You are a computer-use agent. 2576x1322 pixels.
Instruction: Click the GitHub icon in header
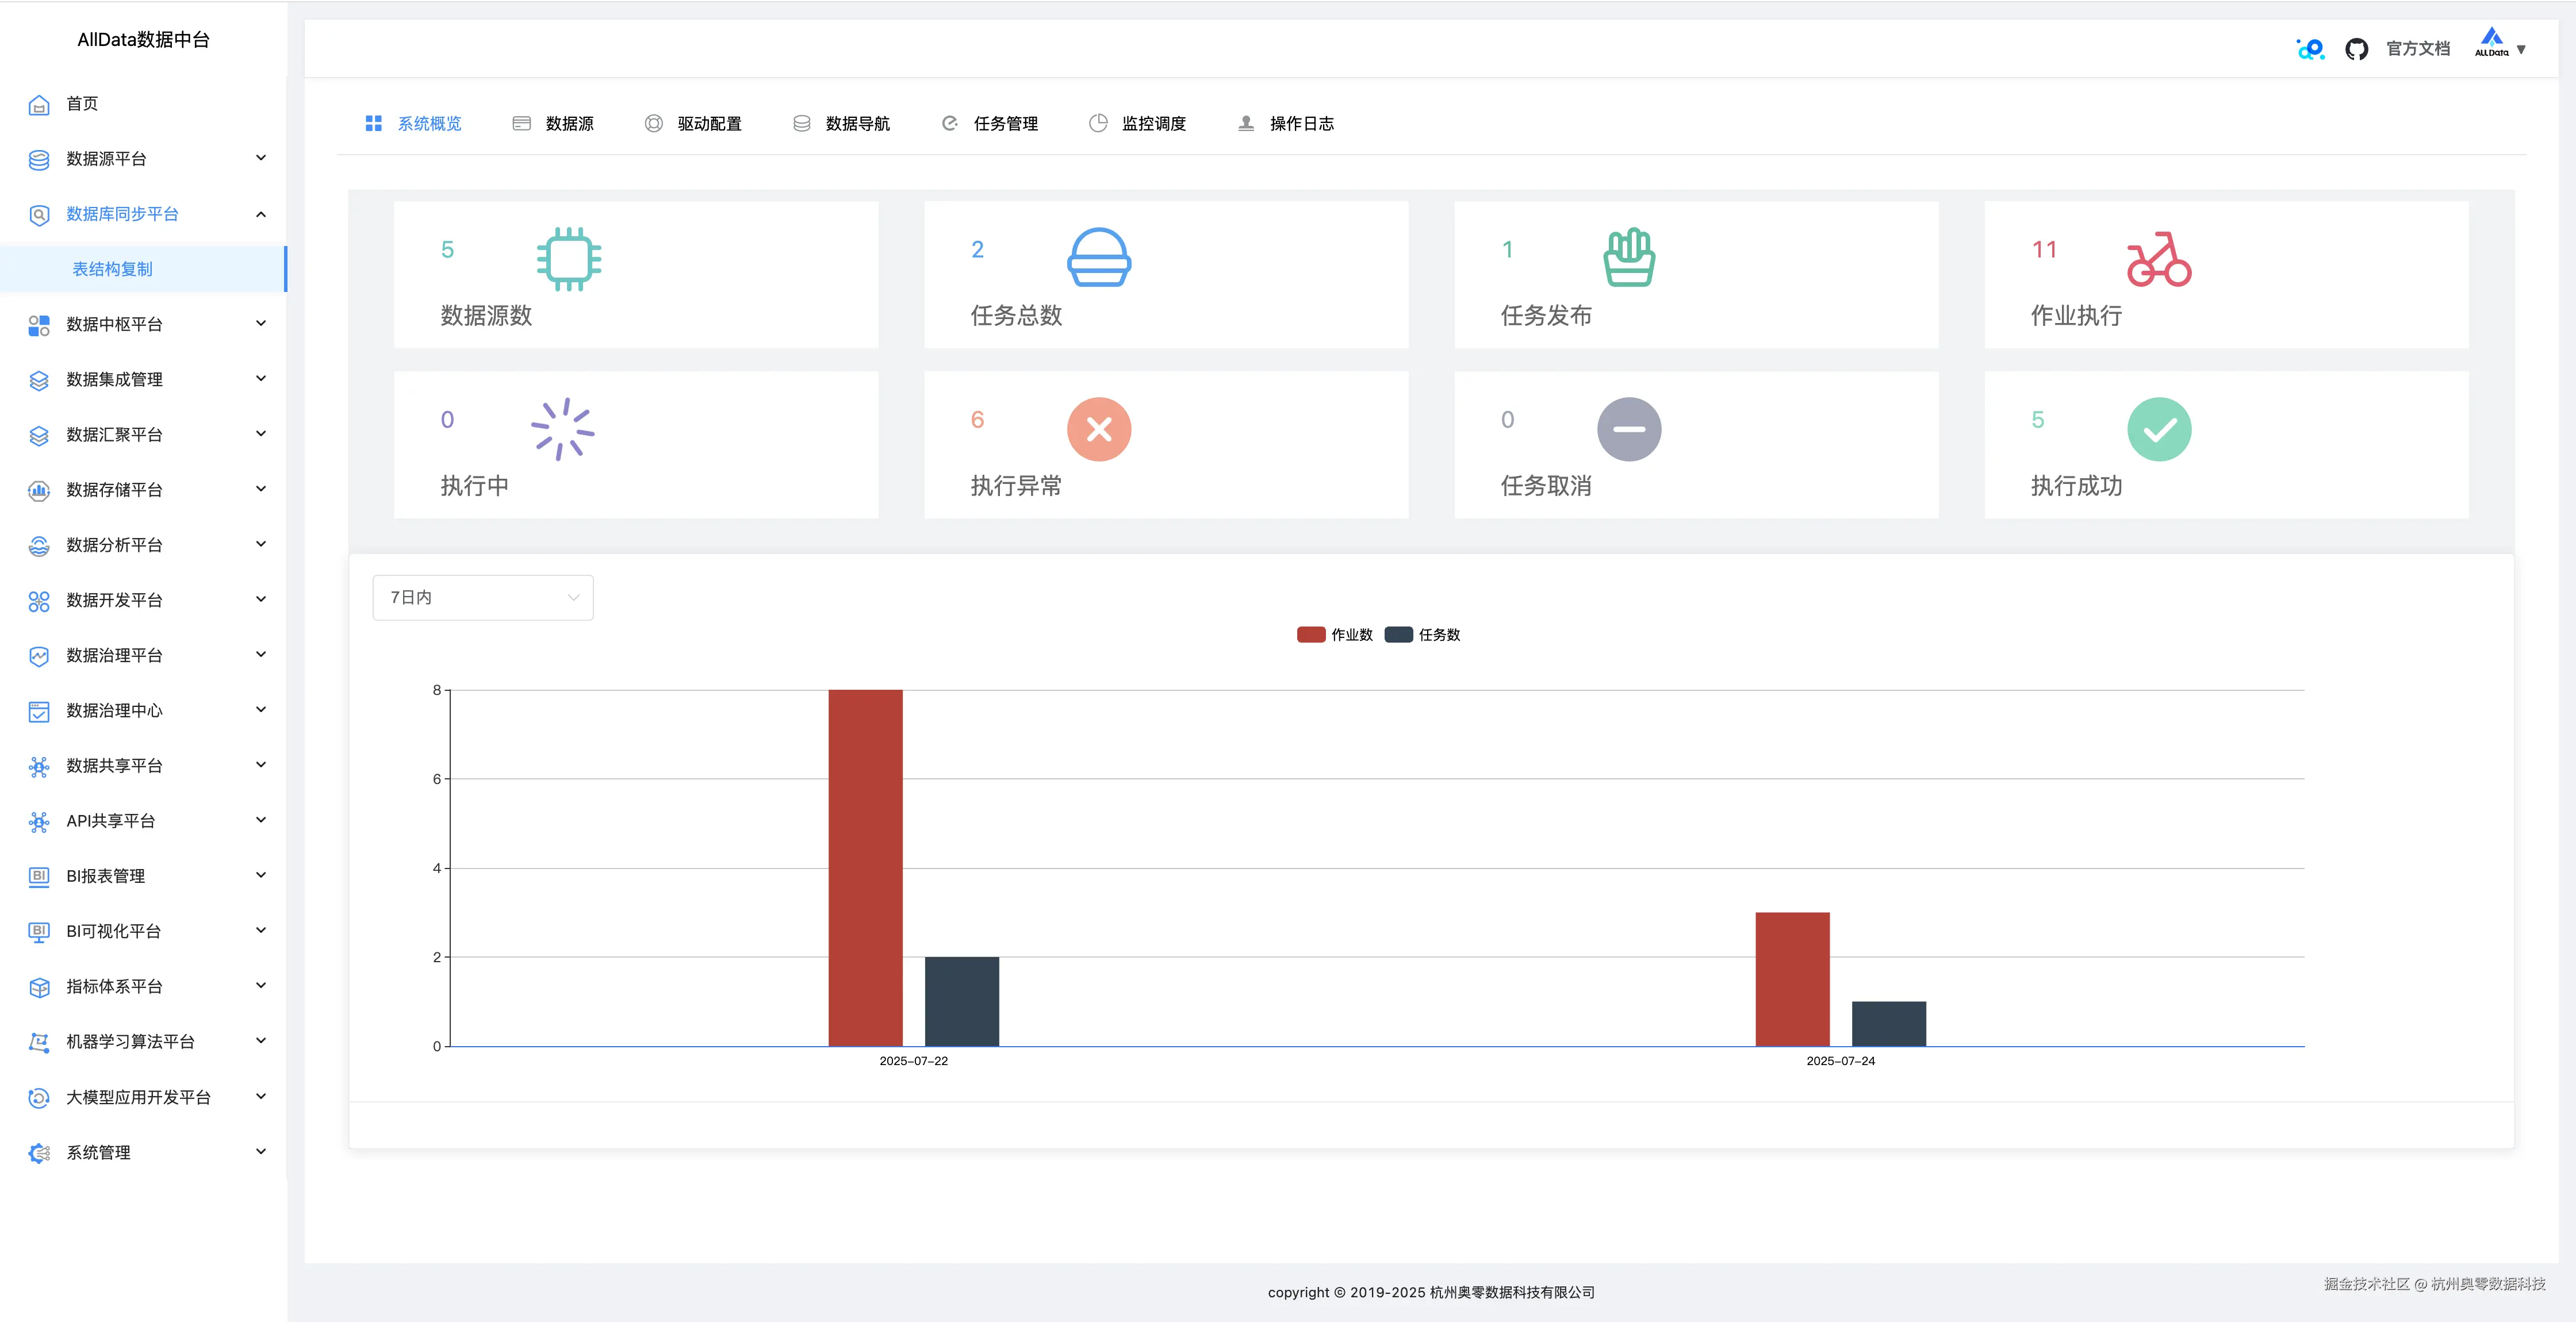(x=2356, y=49)
